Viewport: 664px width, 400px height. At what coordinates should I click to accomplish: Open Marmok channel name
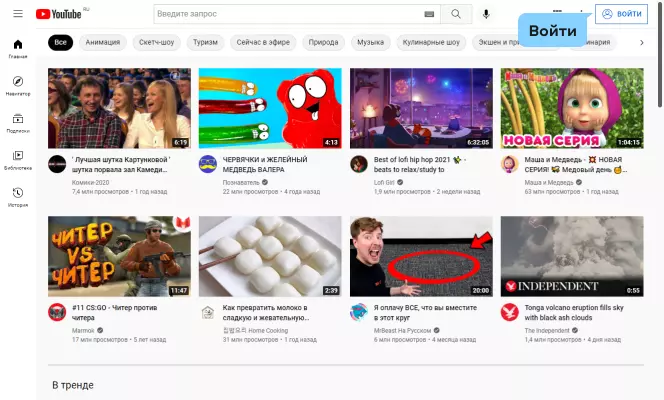83,331
